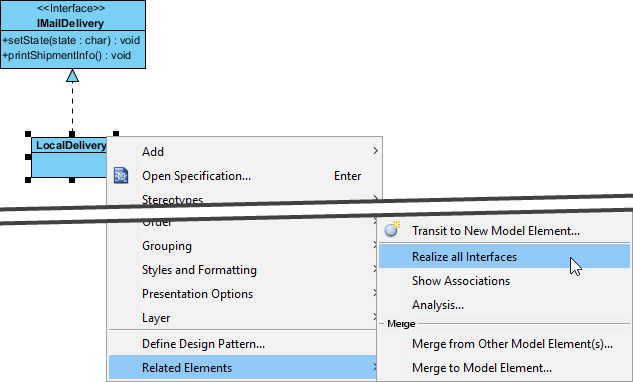Expand the Add submenu arrow
This screenshot has width=633, height=382.
point(375,151)
